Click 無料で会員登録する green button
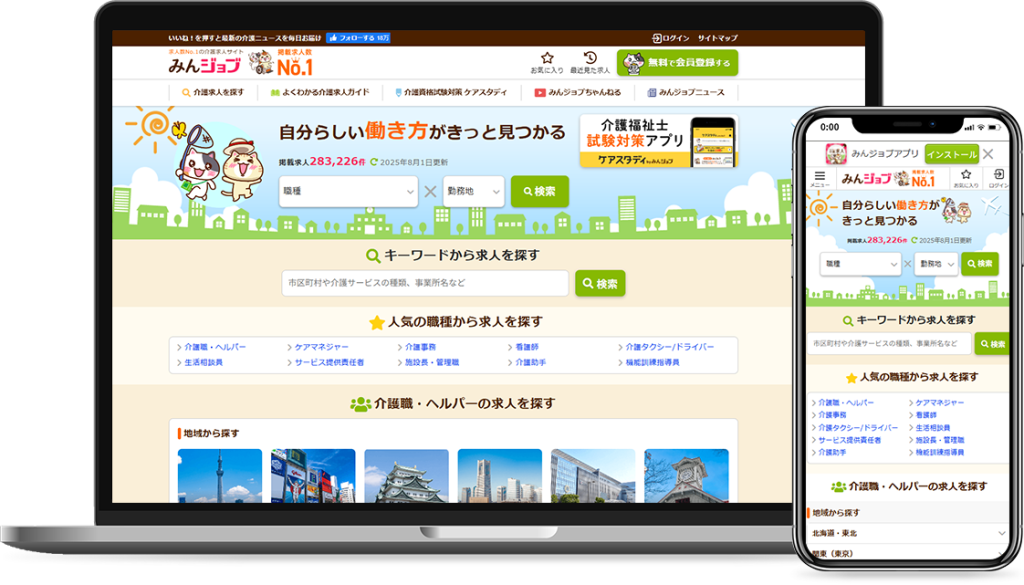The height and width of the screenshot is (585, 1024). pyautogui.click(x=677, y=63)
